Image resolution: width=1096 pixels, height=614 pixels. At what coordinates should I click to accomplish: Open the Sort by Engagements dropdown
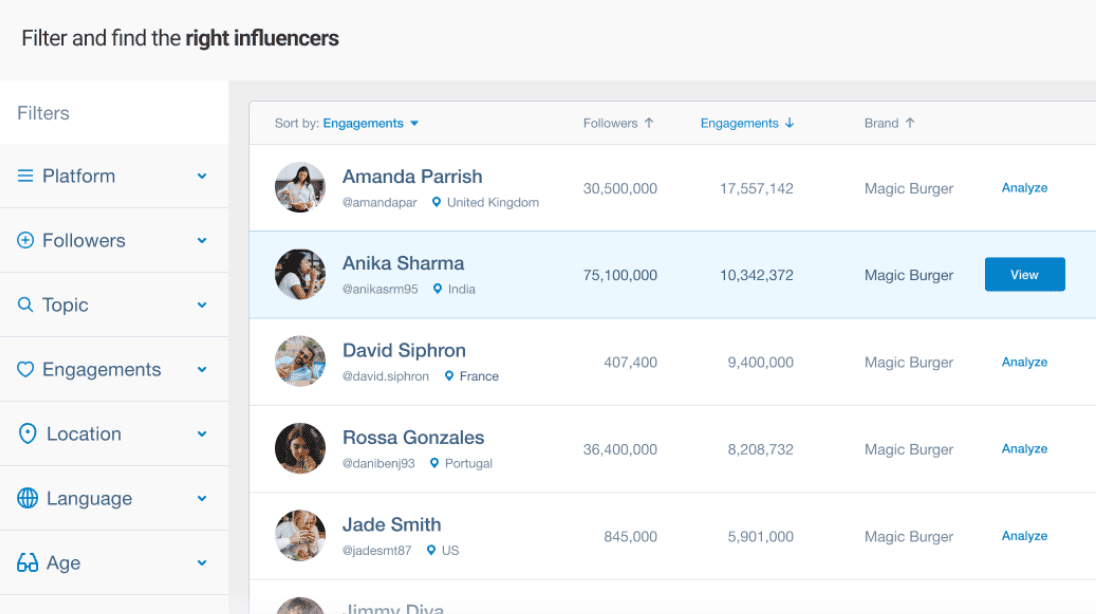pos(371,123)
